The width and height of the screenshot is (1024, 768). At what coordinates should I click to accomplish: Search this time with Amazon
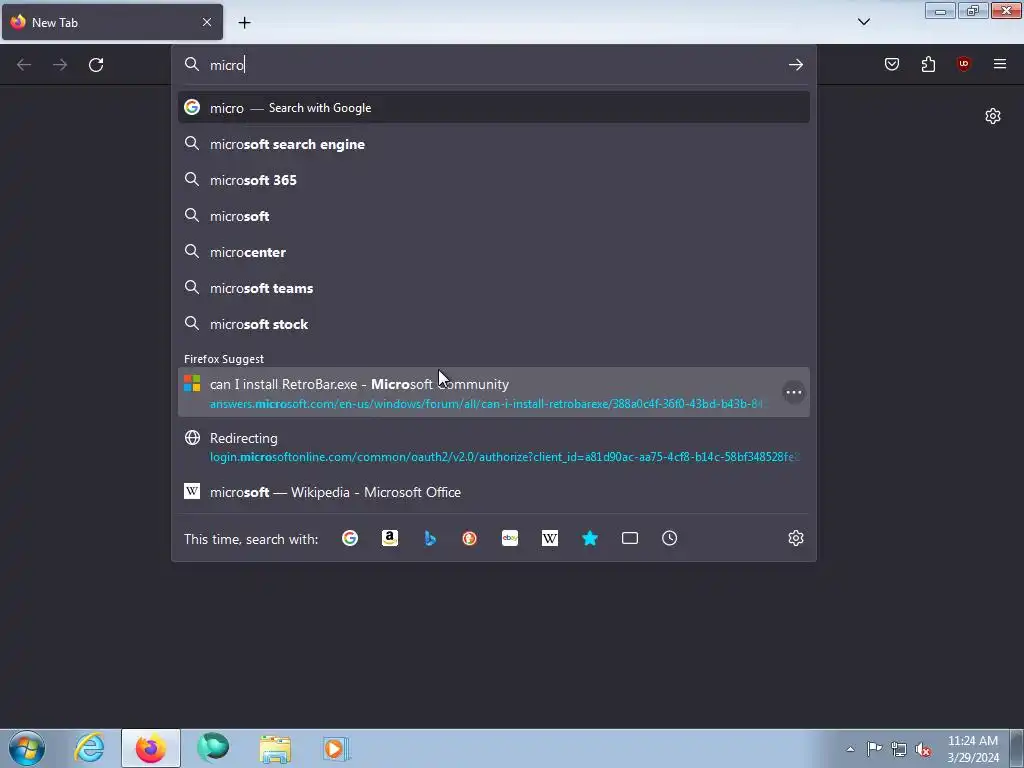pos(390,538)
